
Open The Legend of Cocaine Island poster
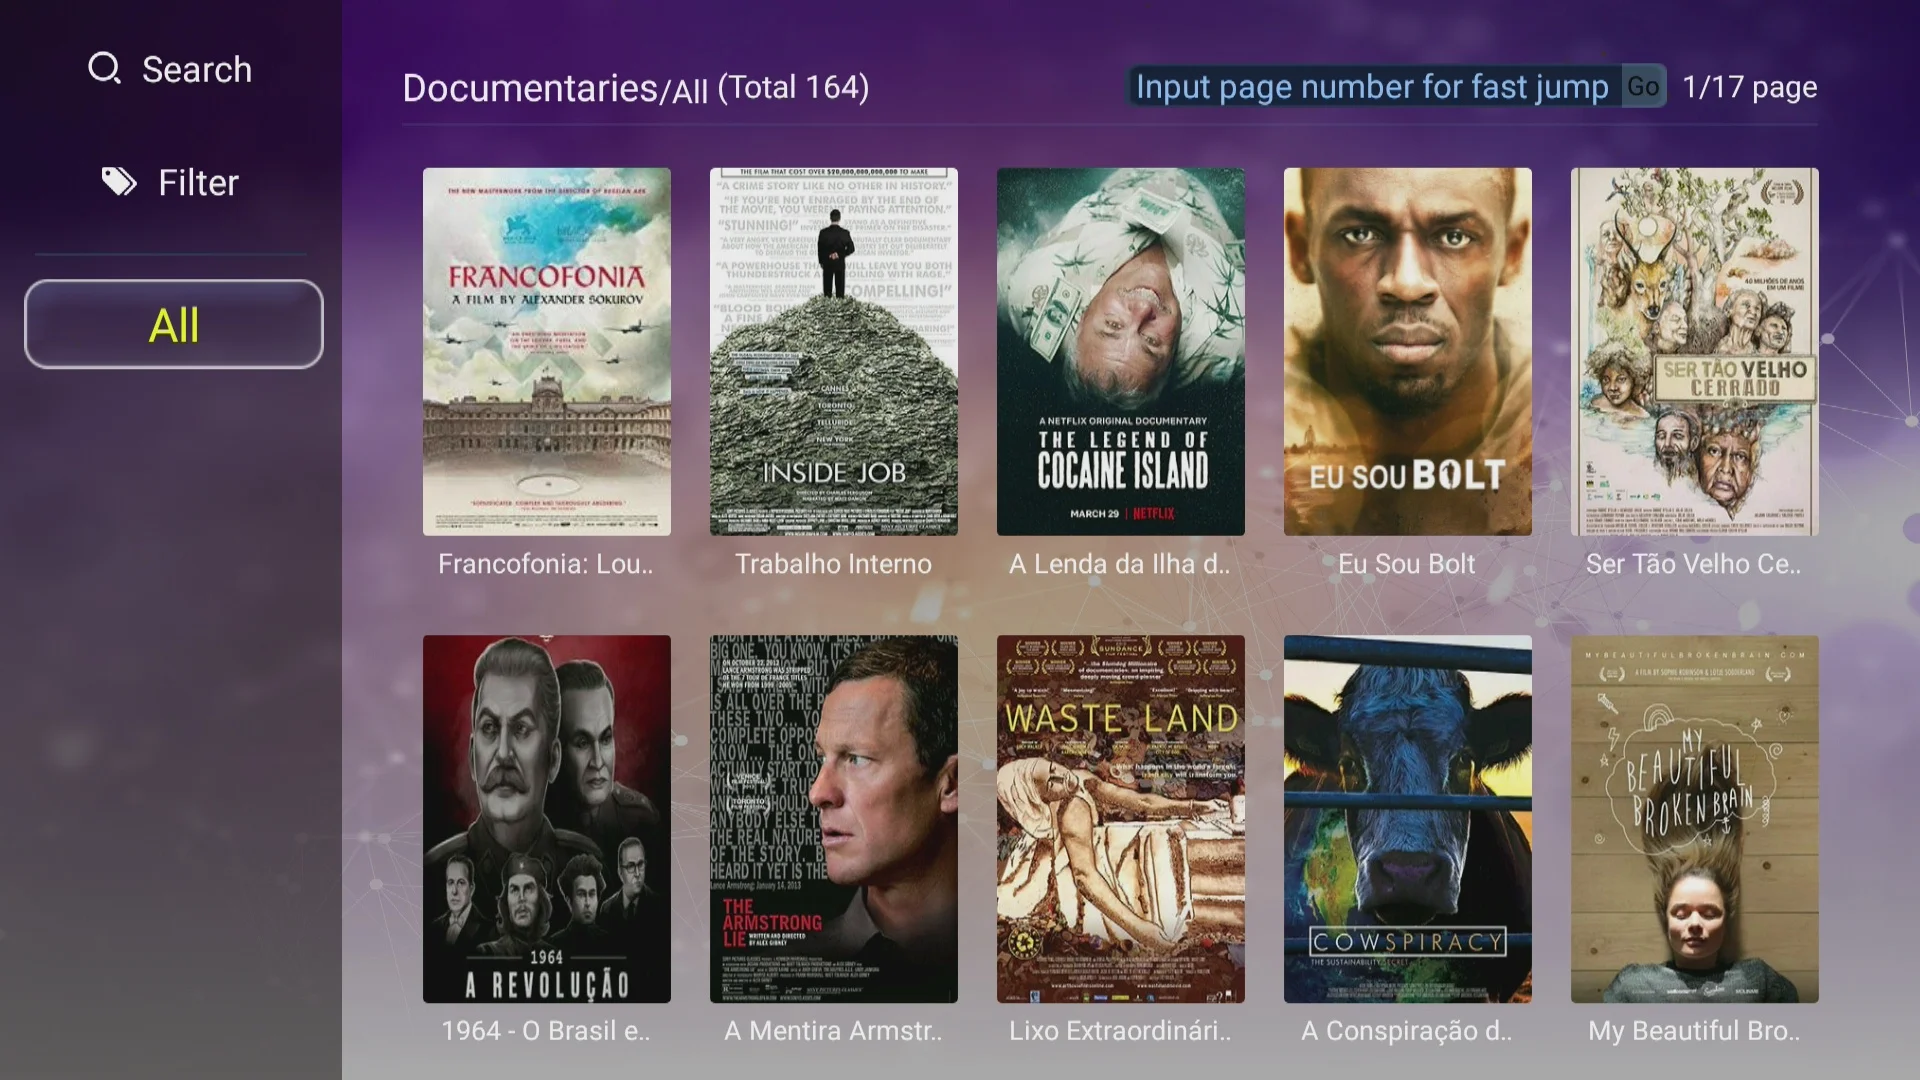[x=1121, y=351]
